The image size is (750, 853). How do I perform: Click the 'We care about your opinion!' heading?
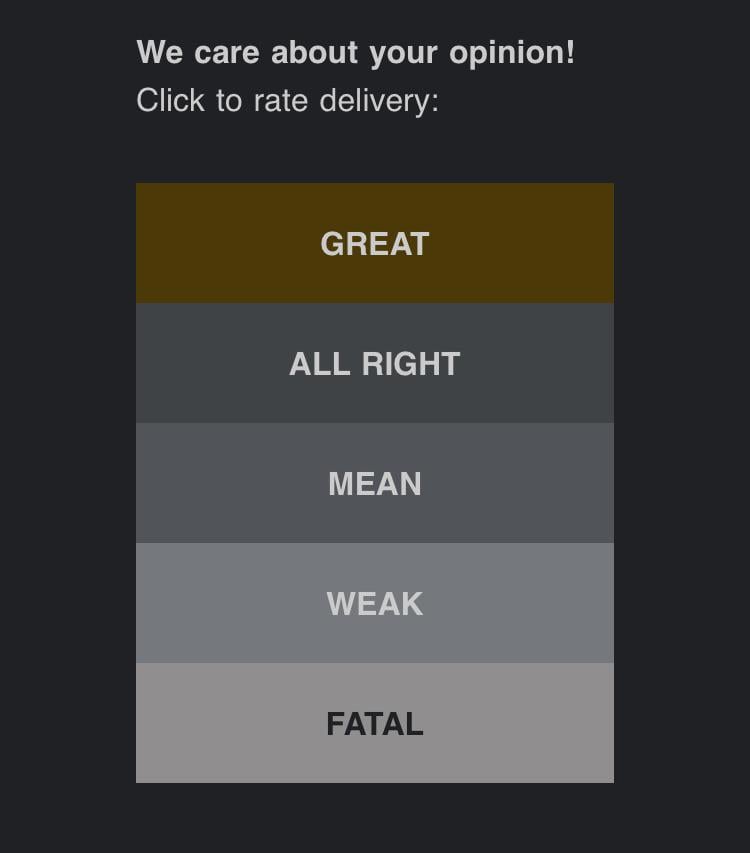[x=355, y=53]
